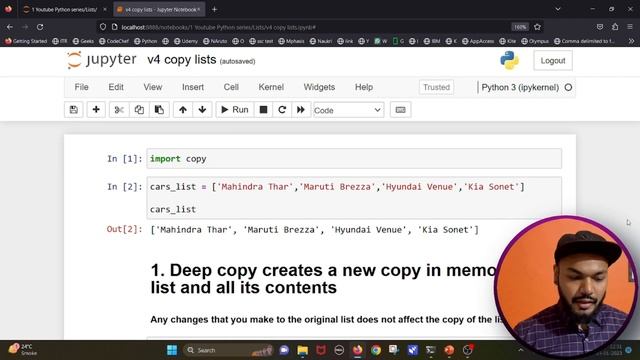Screen dimensions: 640x360
Task: Select the Out[2] output list text
Action: (314, 230)
